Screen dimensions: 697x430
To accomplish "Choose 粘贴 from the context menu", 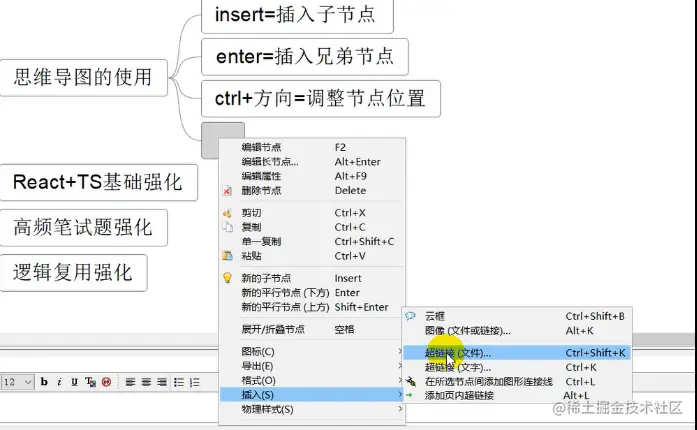I will tap(312, 256).
